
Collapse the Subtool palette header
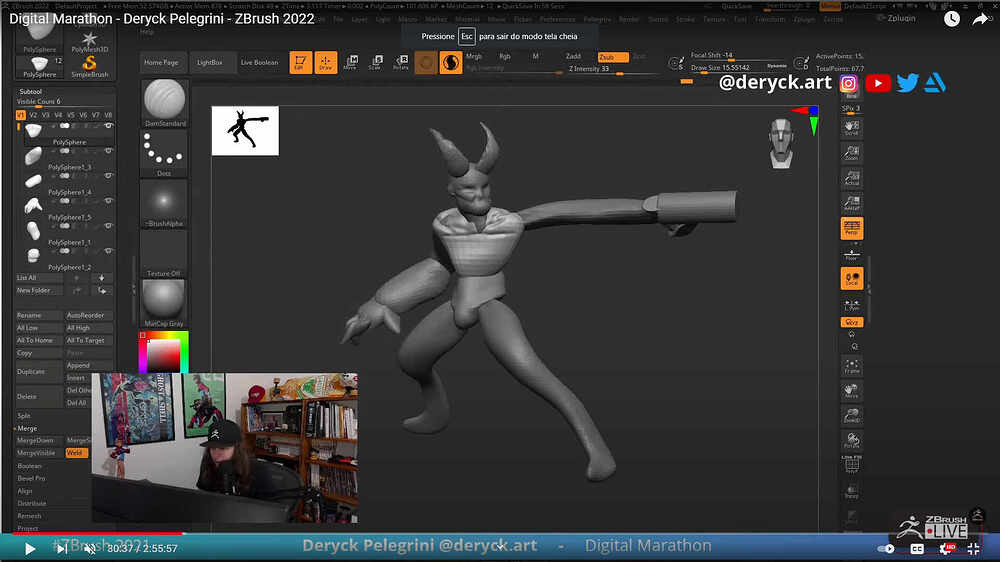point(31,91)
